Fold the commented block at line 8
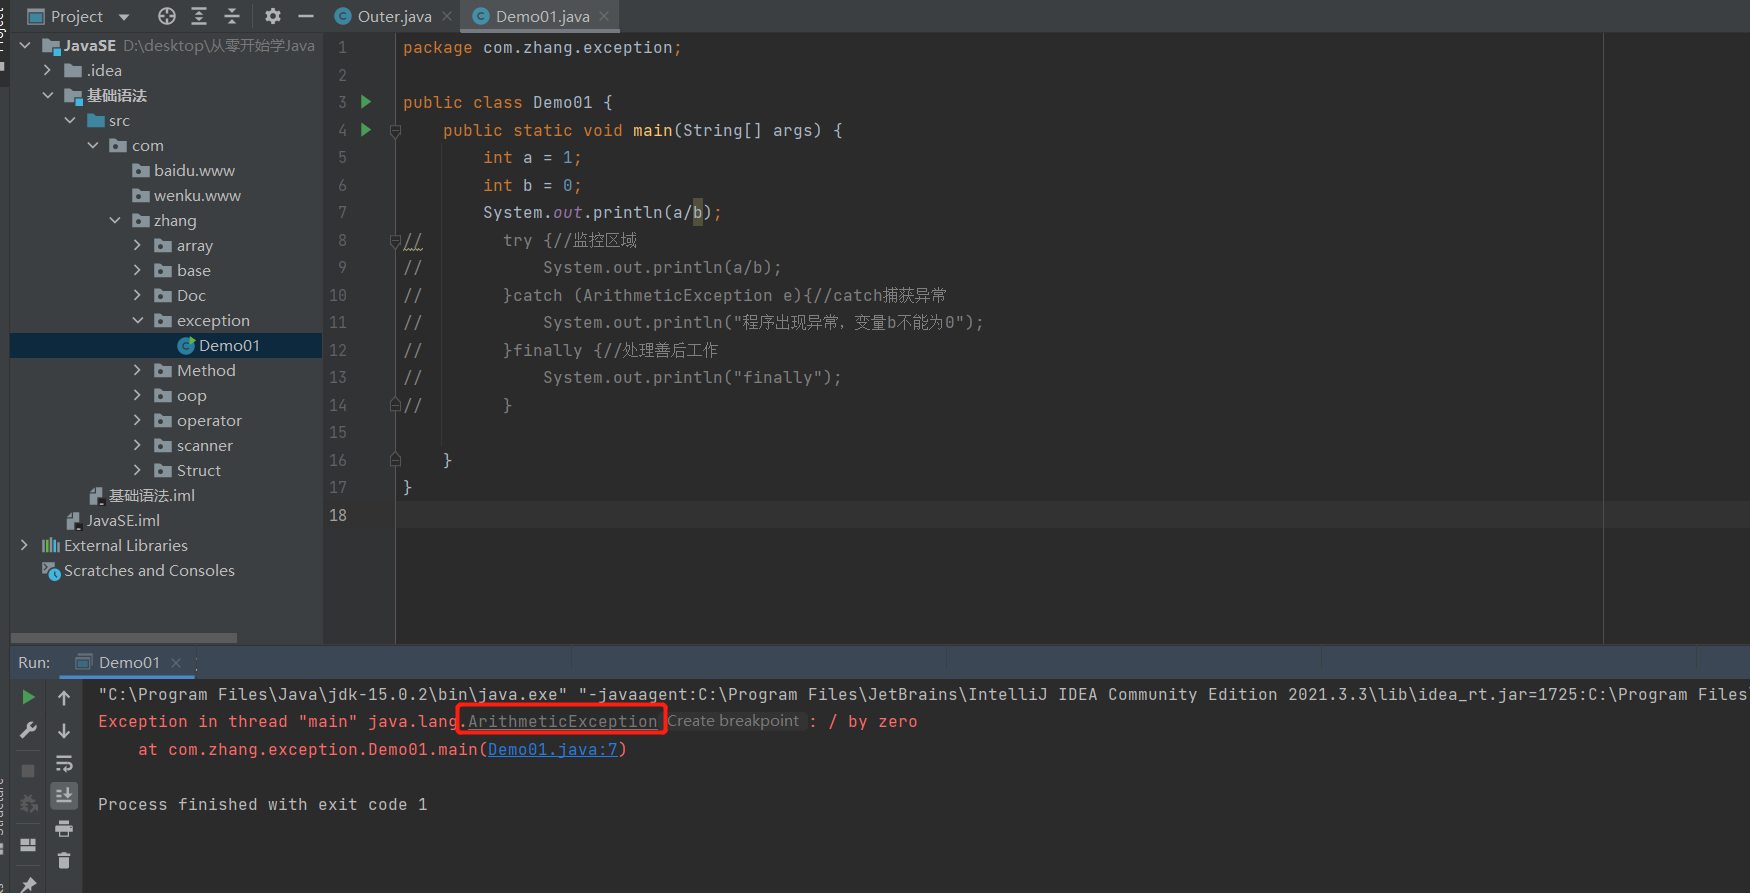Viewport: 1750px width, 893px height. point(395,241)
